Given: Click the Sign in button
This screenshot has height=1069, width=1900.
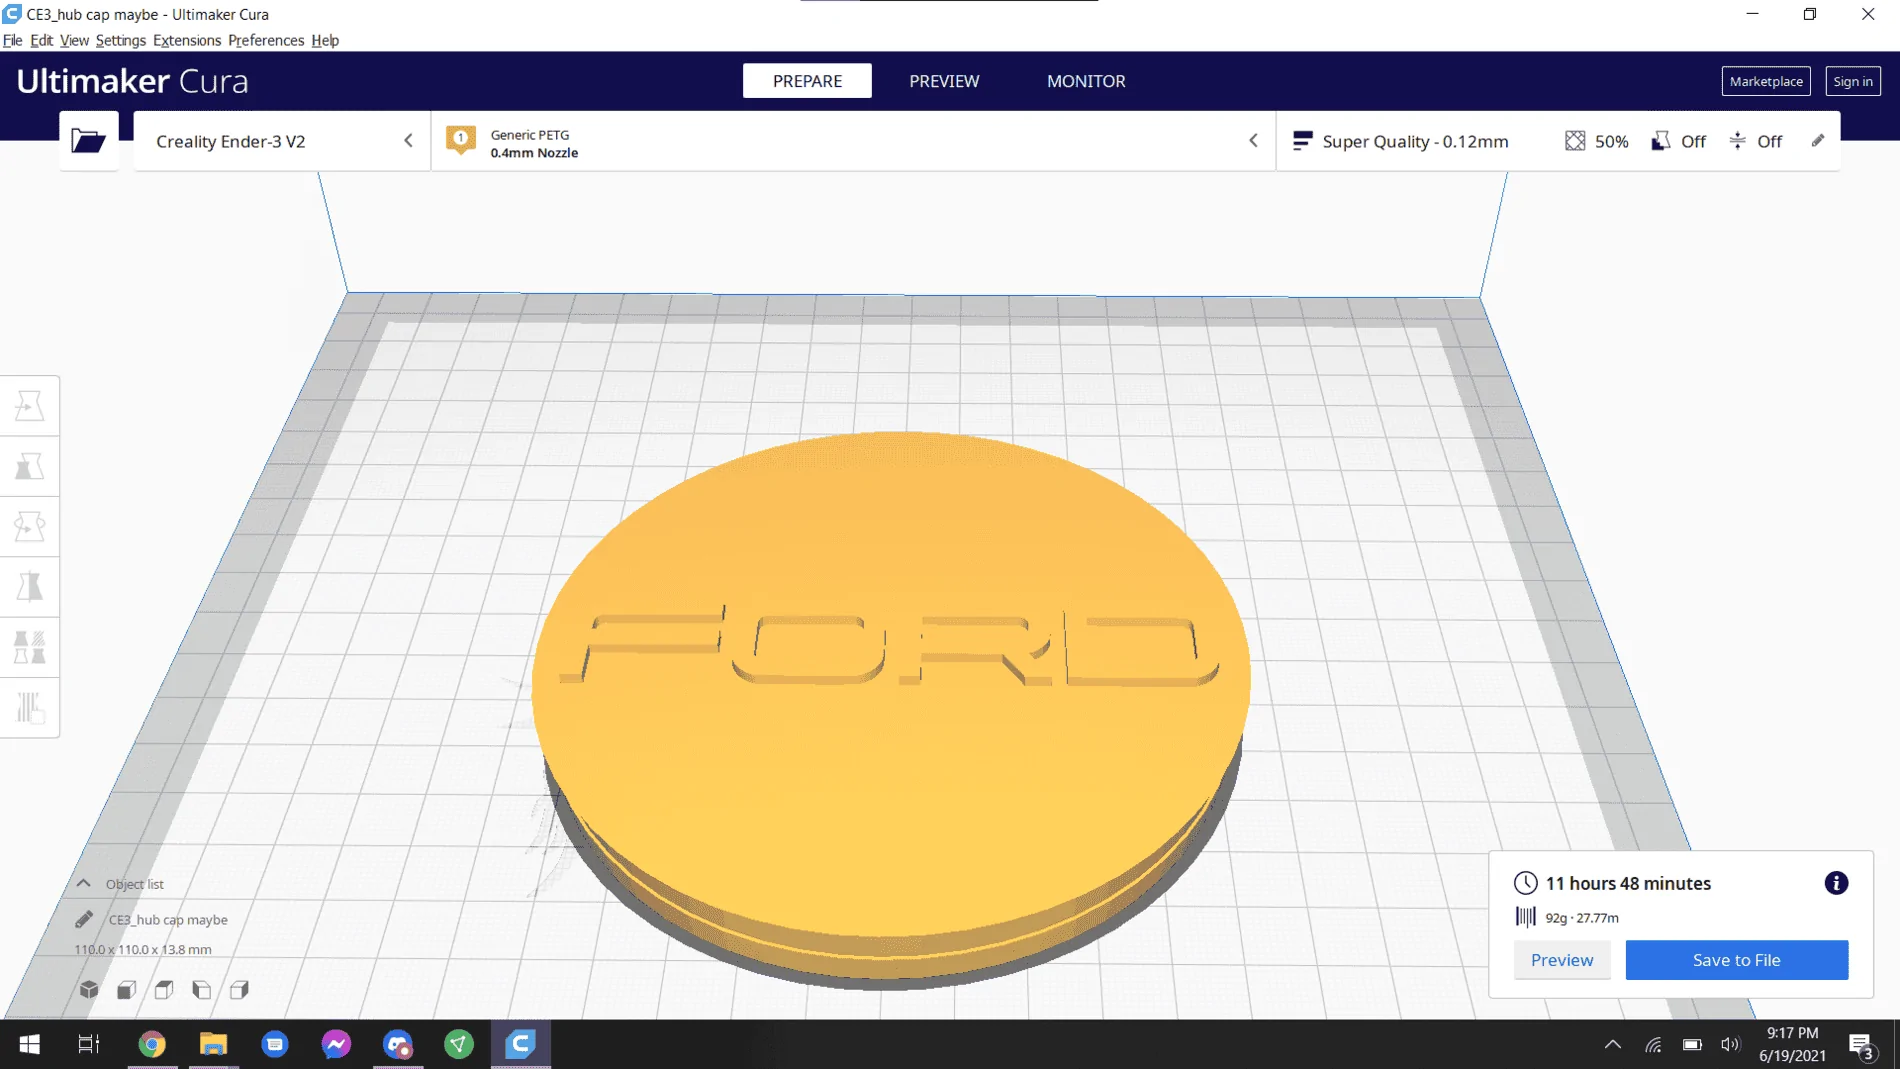Looking at the screenshot, I should click(x=1853, y=81).
